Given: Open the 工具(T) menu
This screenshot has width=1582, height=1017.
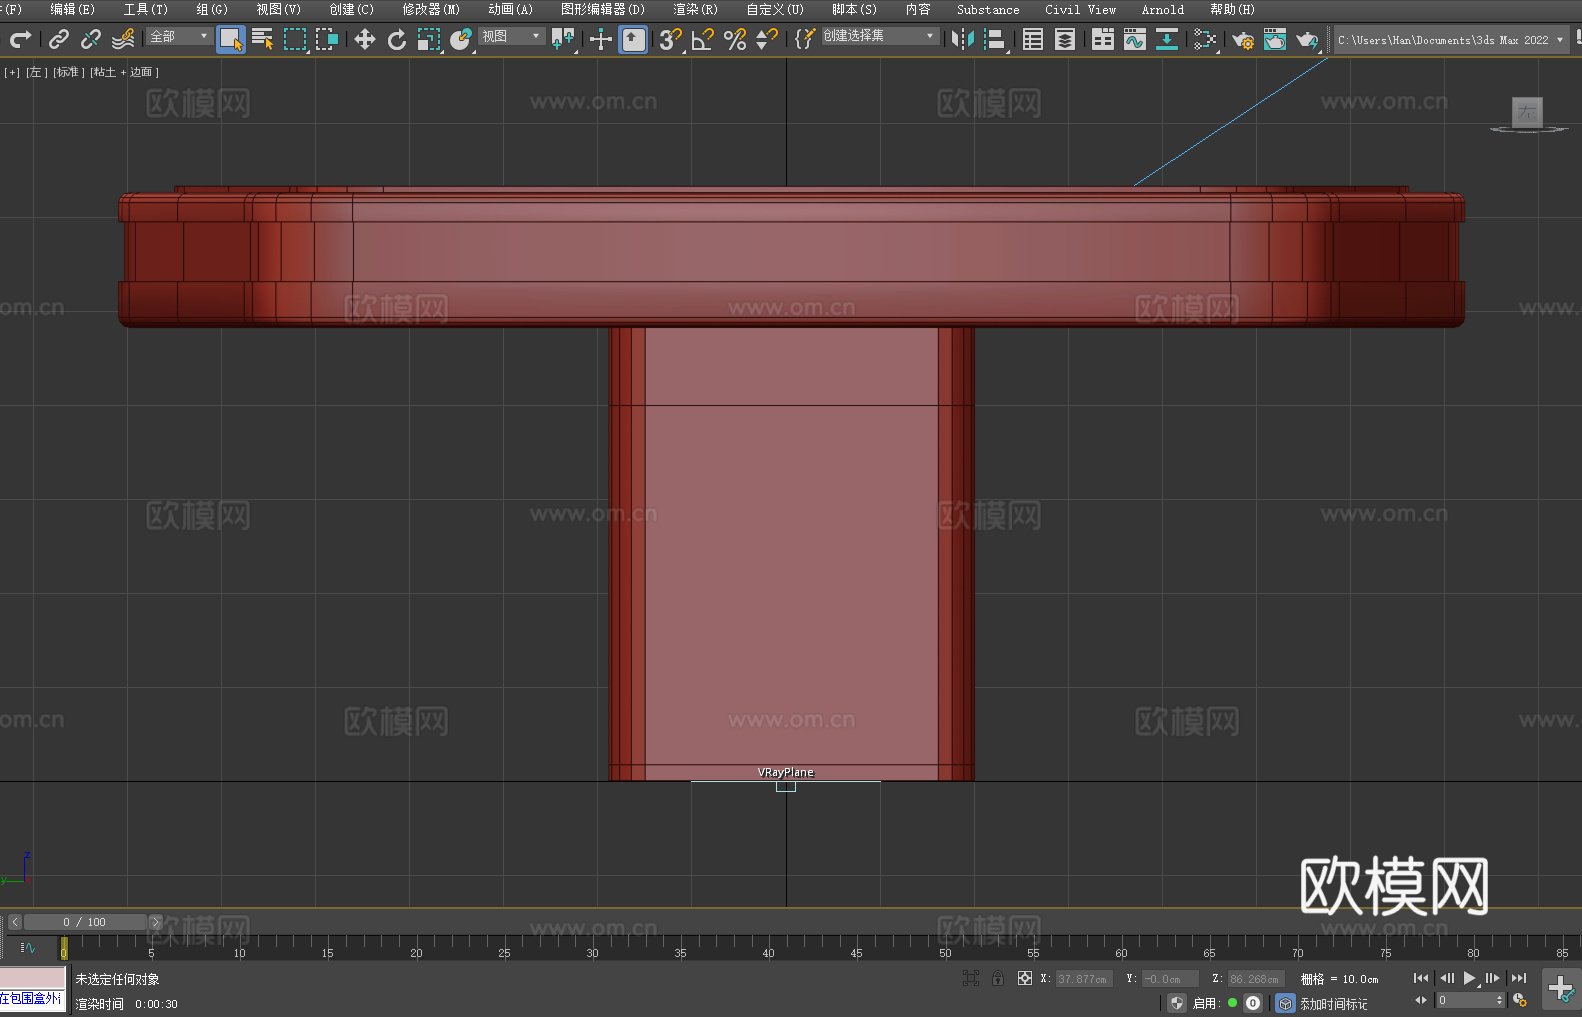Looking at the screenshot, I should pos(146,9).
